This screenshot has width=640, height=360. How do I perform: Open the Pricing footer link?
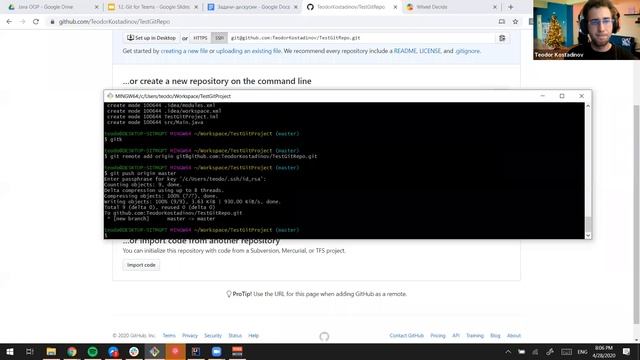point(438,336)
